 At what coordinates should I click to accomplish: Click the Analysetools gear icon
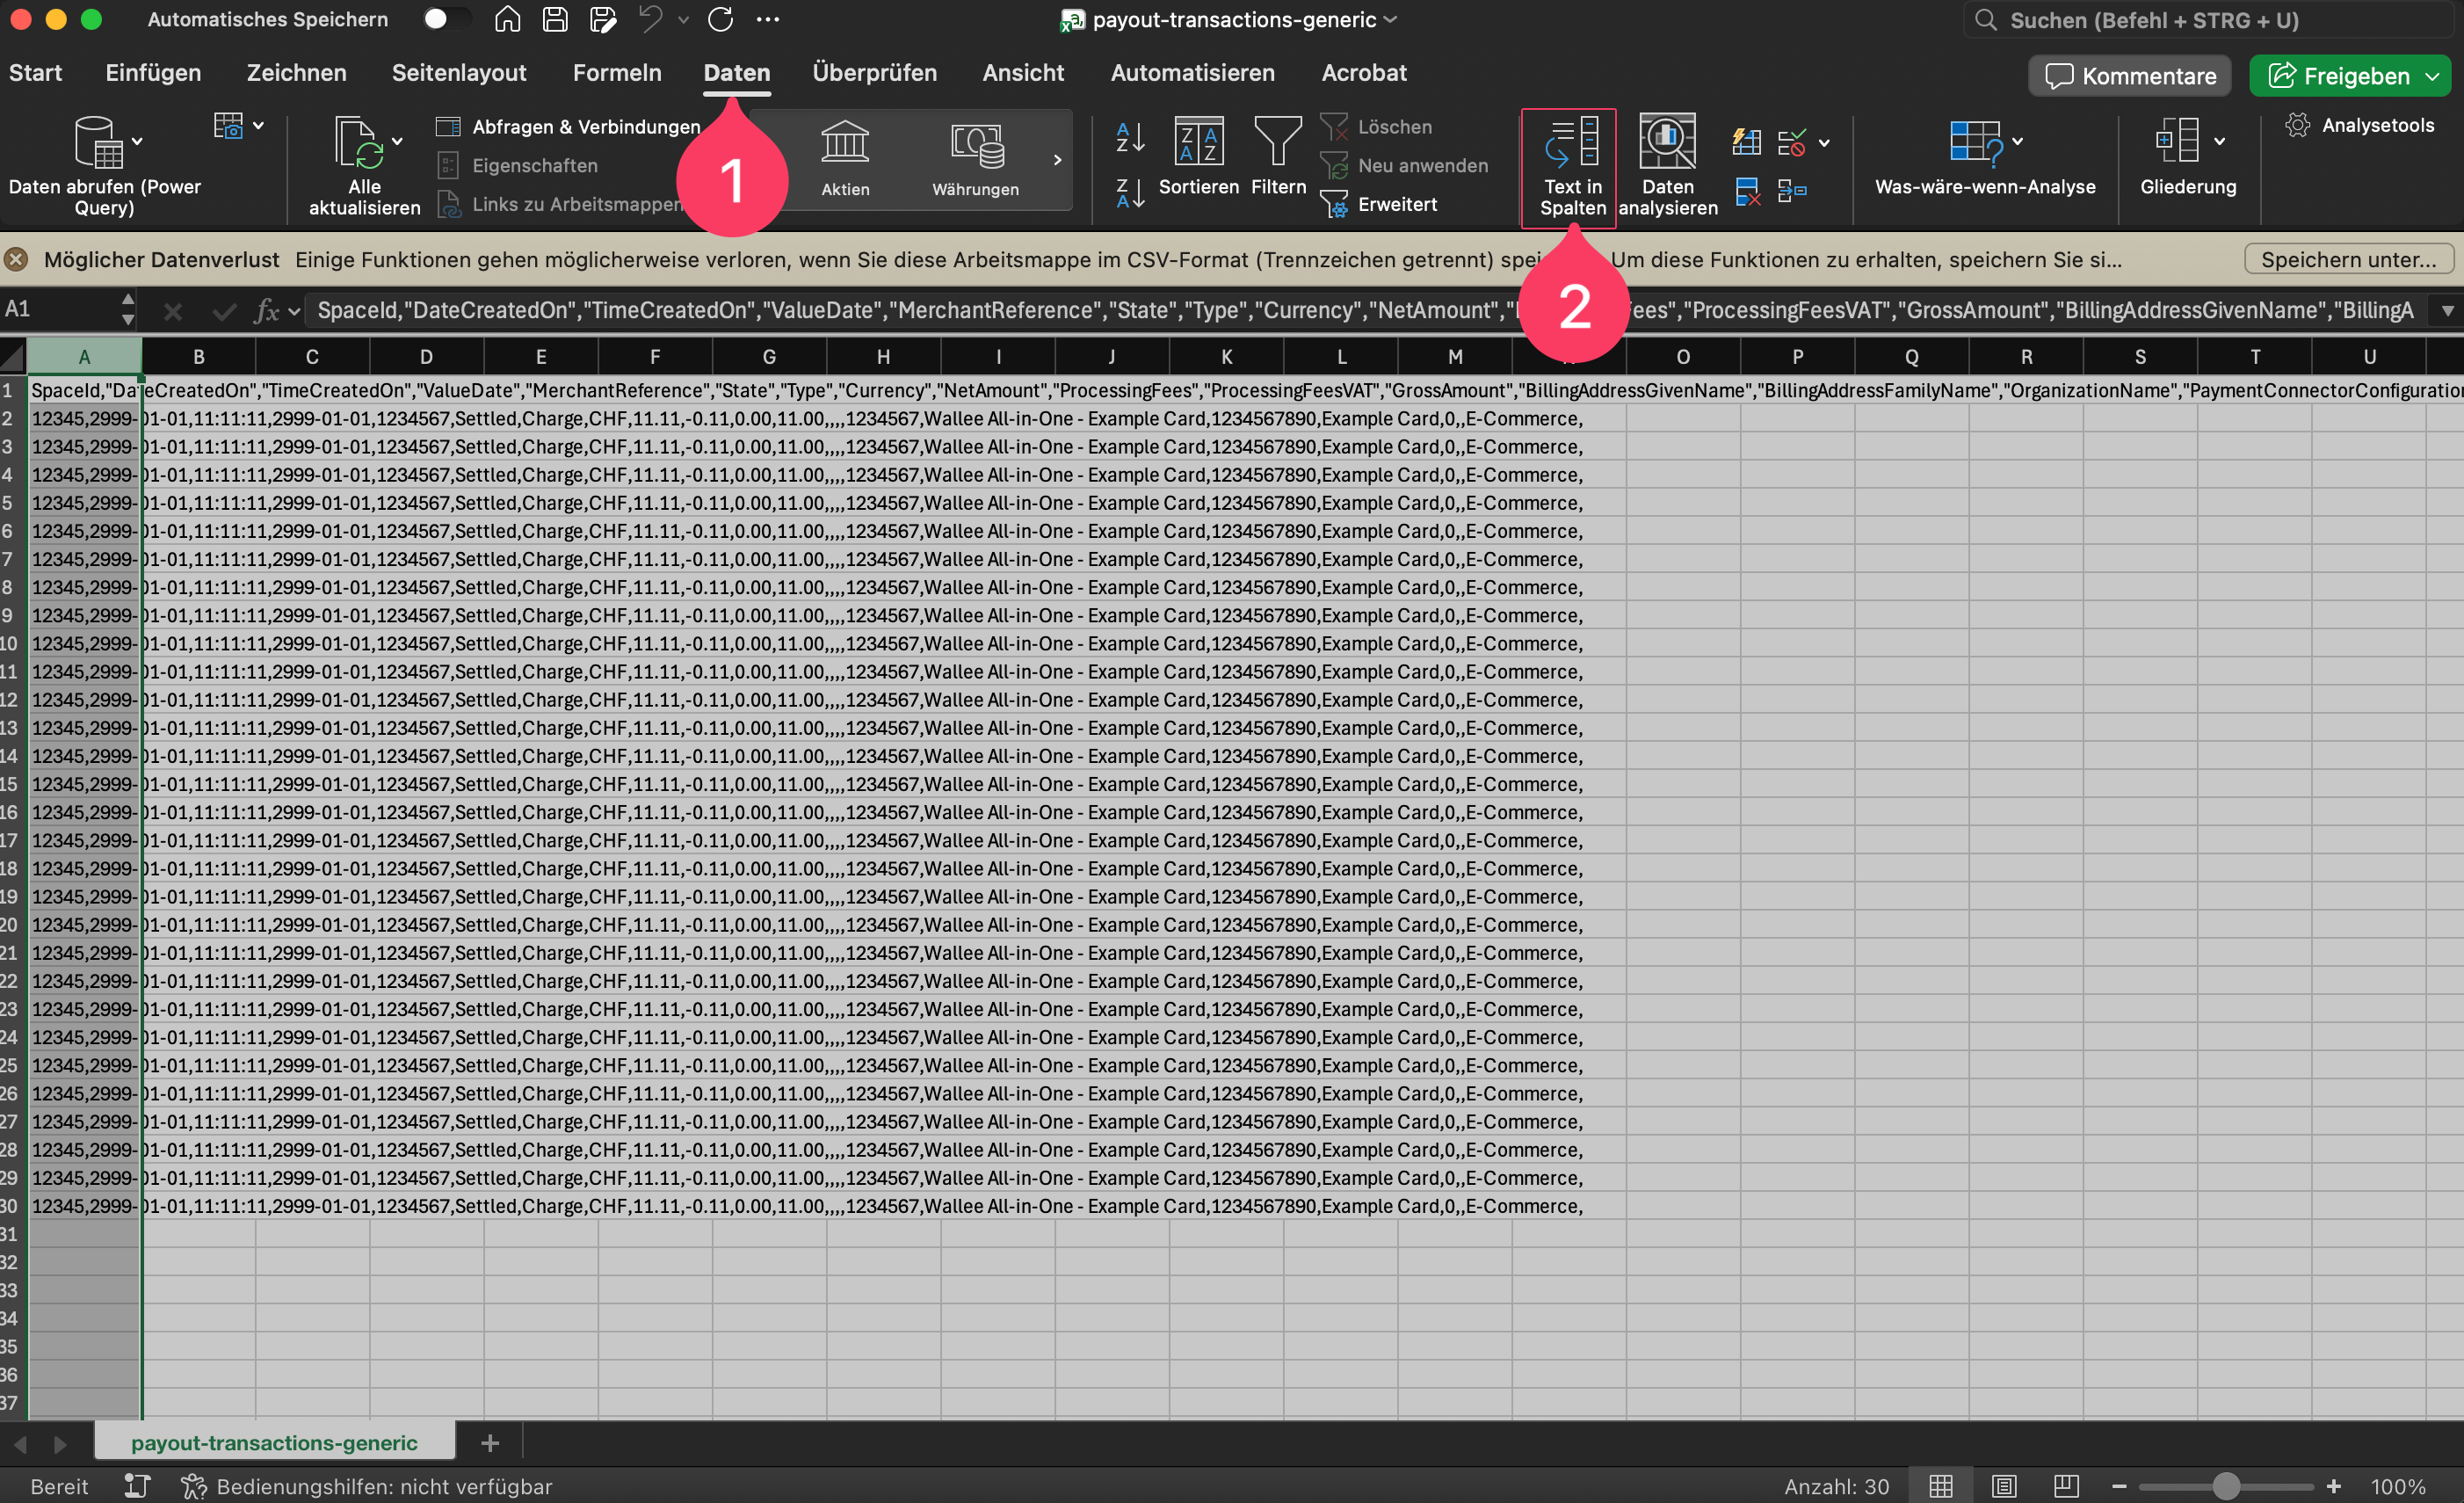(2297, 125)
